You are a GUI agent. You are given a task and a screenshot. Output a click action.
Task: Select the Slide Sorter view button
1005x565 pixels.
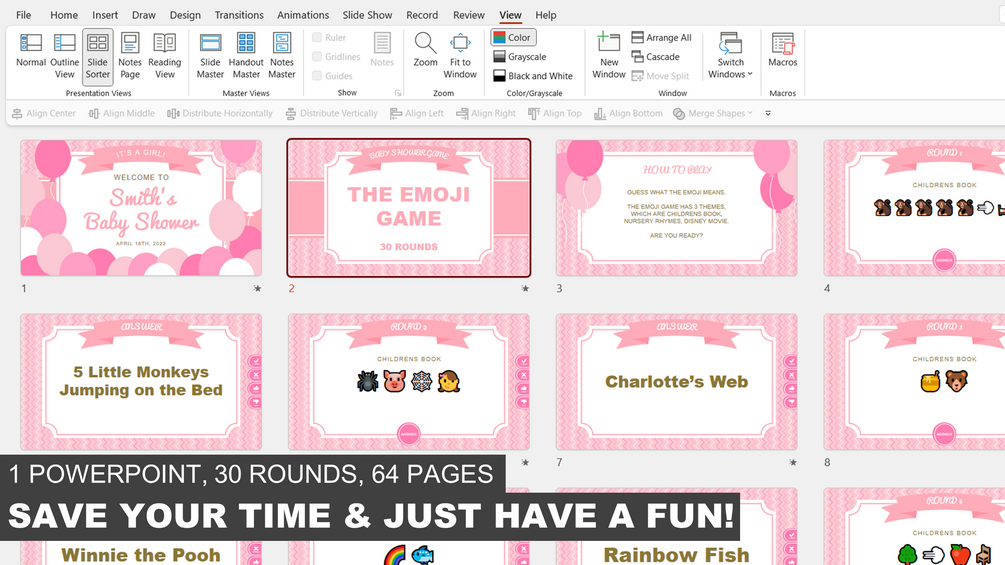point(97,56)
